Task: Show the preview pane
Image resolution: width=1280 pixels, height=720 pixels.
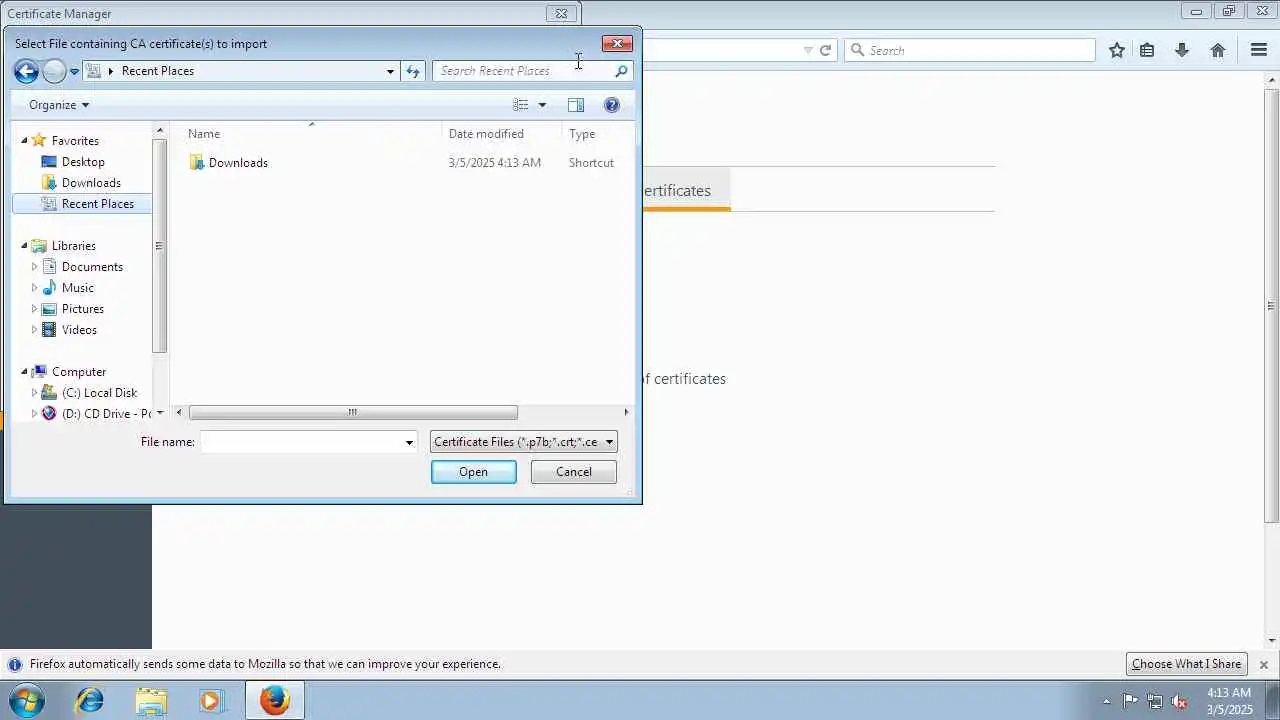Action: coord(576,105)
